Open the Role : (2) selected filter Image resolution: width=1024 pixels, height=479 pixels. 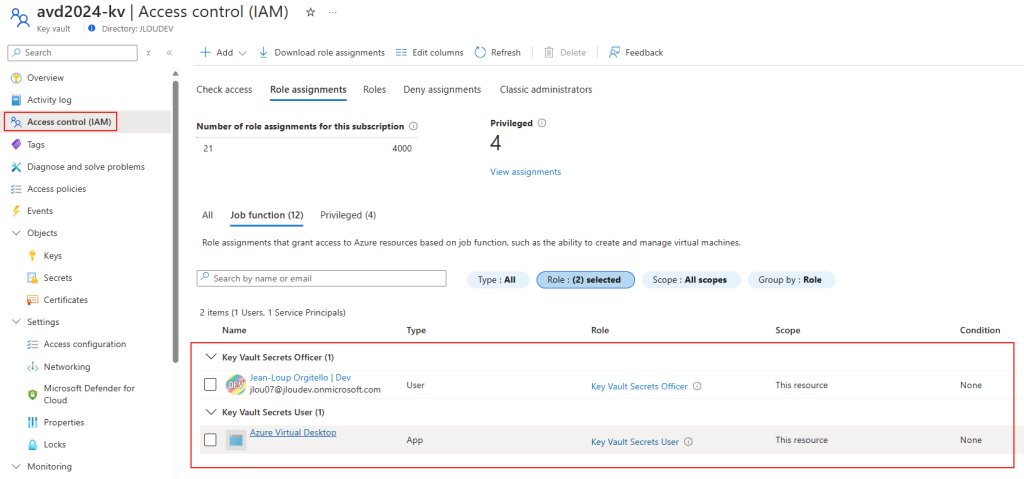(x=585, y=280)
